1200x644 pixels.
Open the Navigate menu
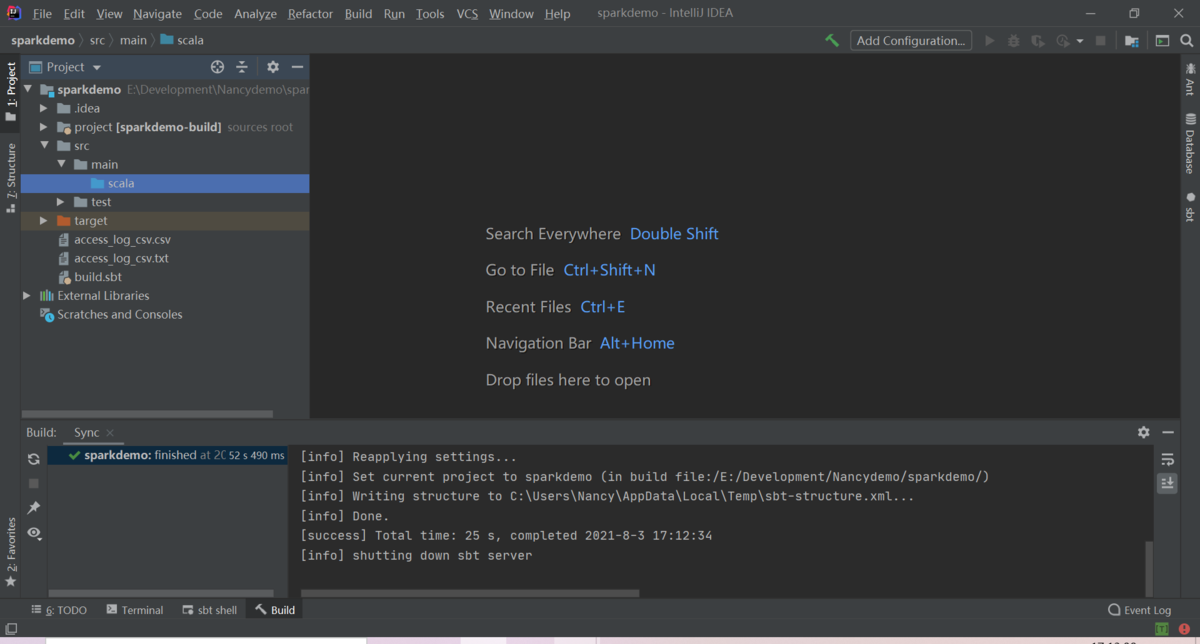pos(157,14)
